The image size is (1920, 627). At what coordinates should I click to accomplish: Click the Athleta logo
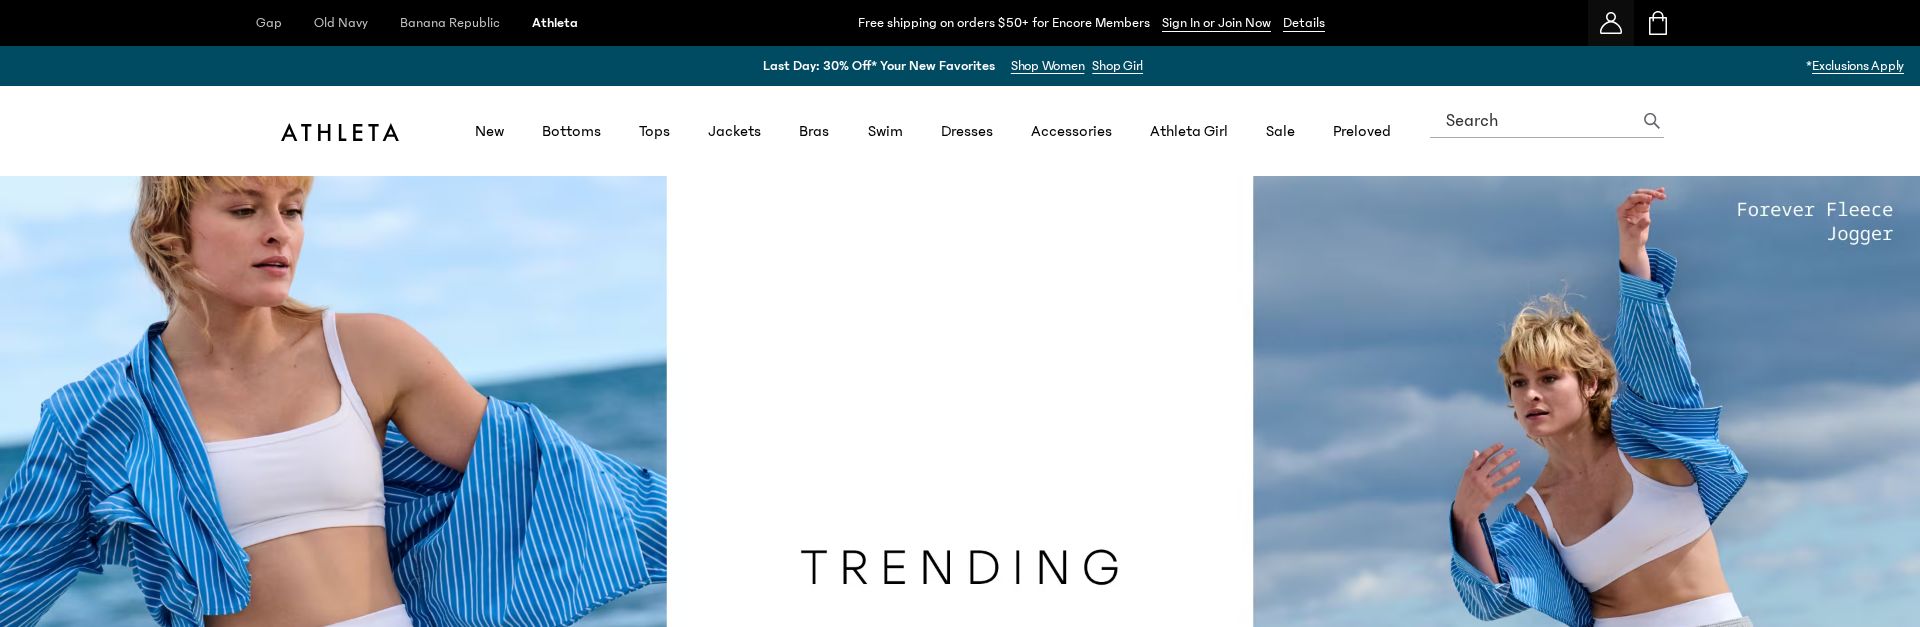pyautogui.click(x=340, y=132)
